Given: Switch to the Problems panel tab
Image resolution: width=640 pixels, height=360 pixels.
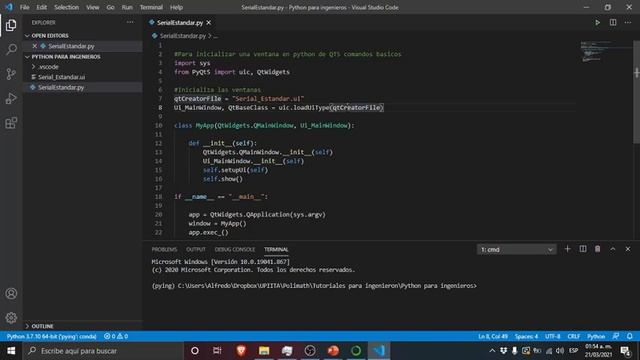Looking at the screenshot, I should [164, 249].
